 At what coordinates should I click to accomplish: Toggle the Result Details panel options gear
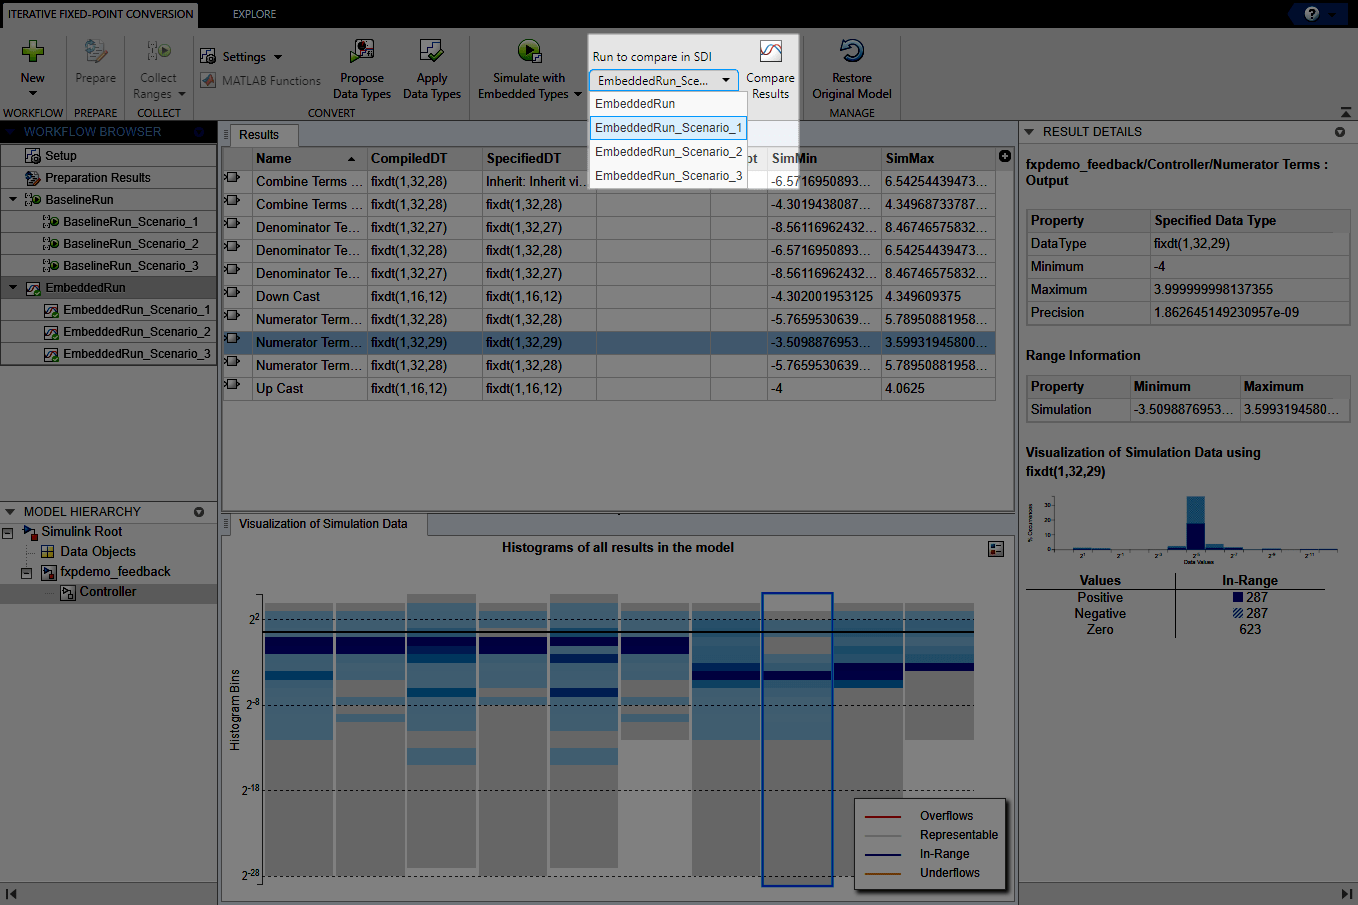1340,131
